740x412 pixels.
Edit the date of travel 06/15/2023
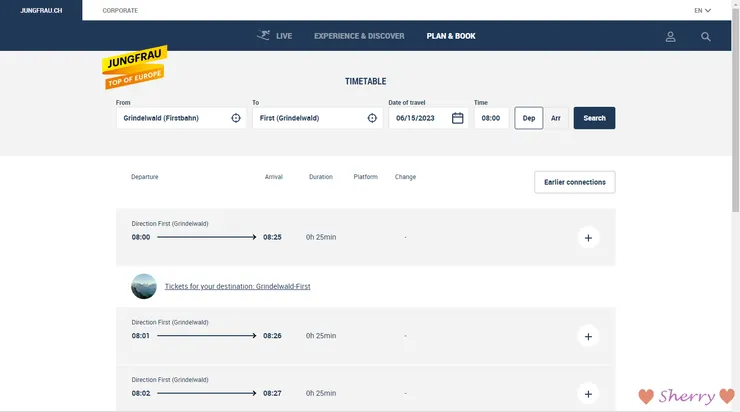pyautogui.click(x=428, y=118)
